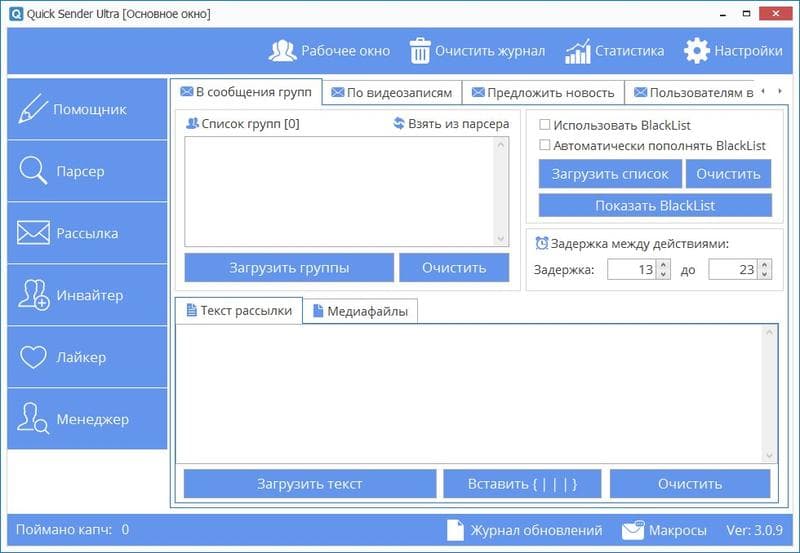The height and width of the screenshot is (553, 800).
Task: Minimize the Quick Sender Ultra window
Action: click(723, 14)
